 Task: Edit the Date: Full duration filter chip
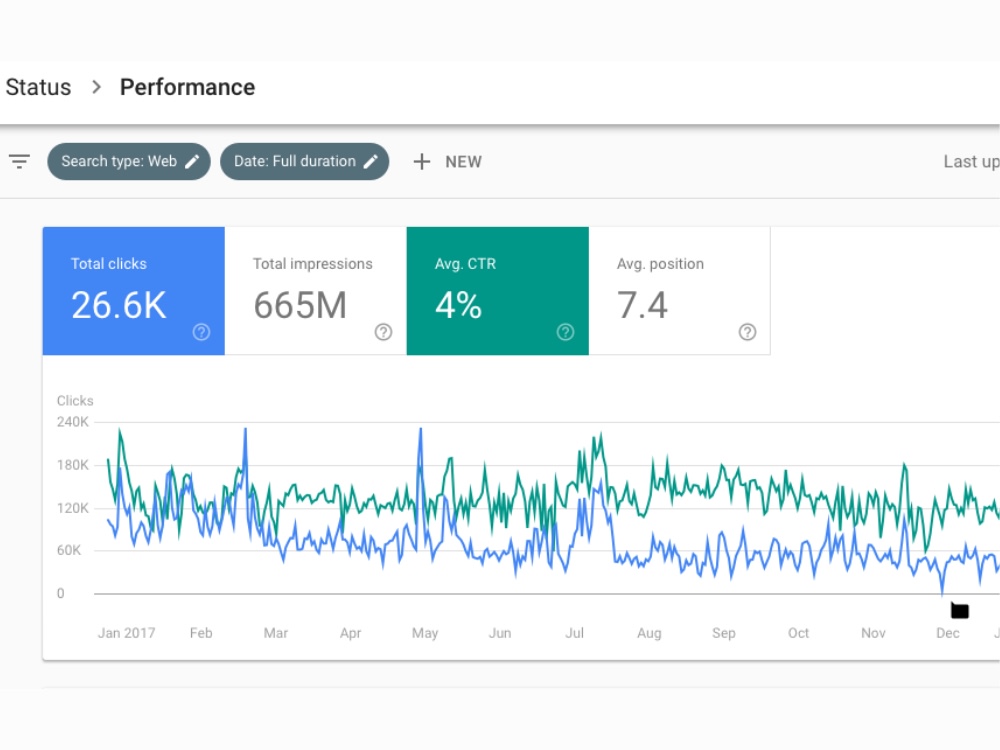[x=304, y=161]
